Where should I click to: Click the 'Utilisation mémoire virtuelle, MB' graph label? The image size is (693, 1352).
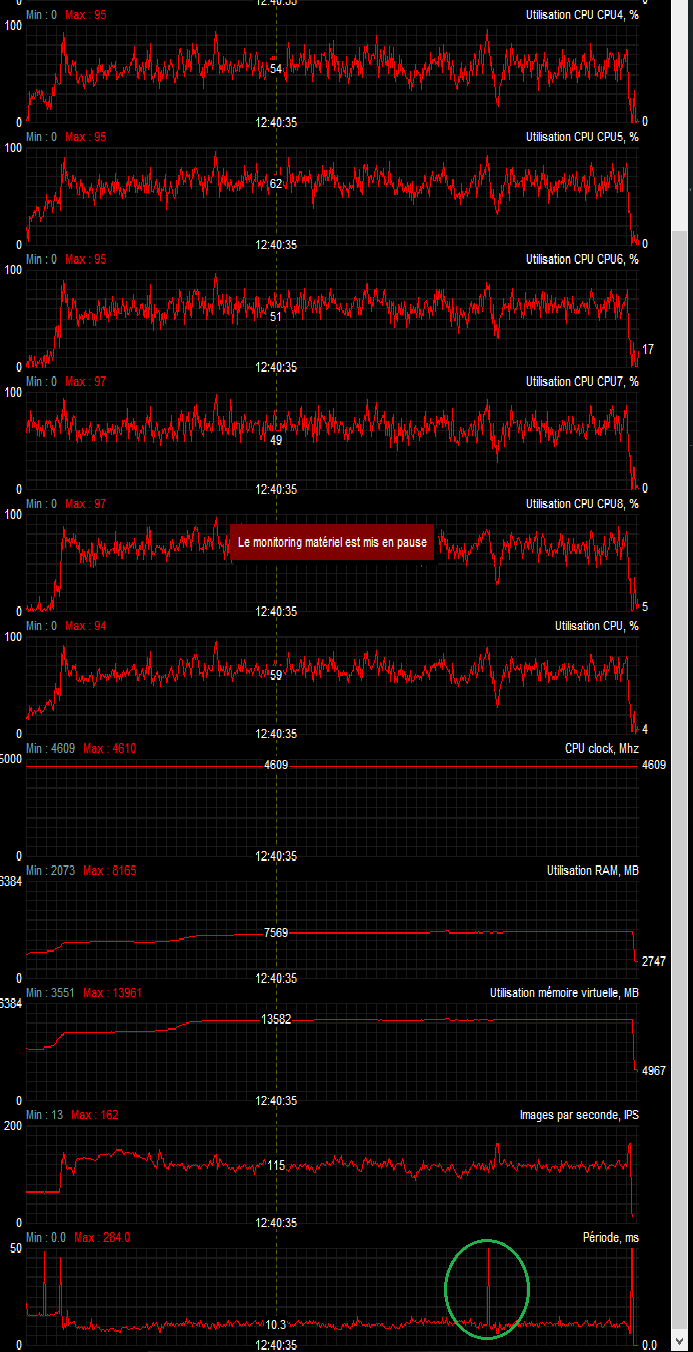pos(564,992)
